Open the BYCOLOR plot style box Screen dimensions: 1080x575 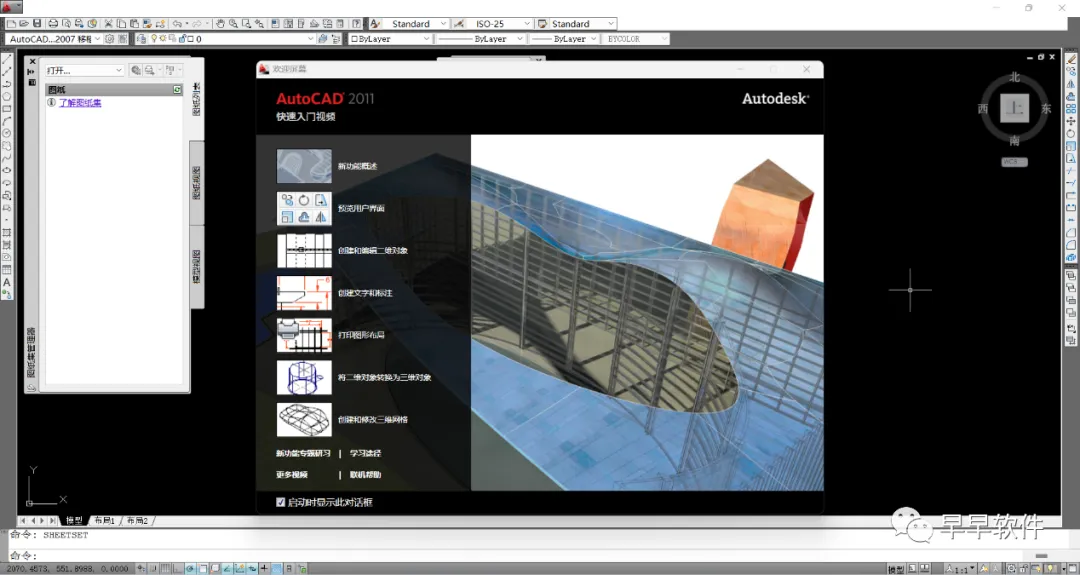click(x=636, y=39)
